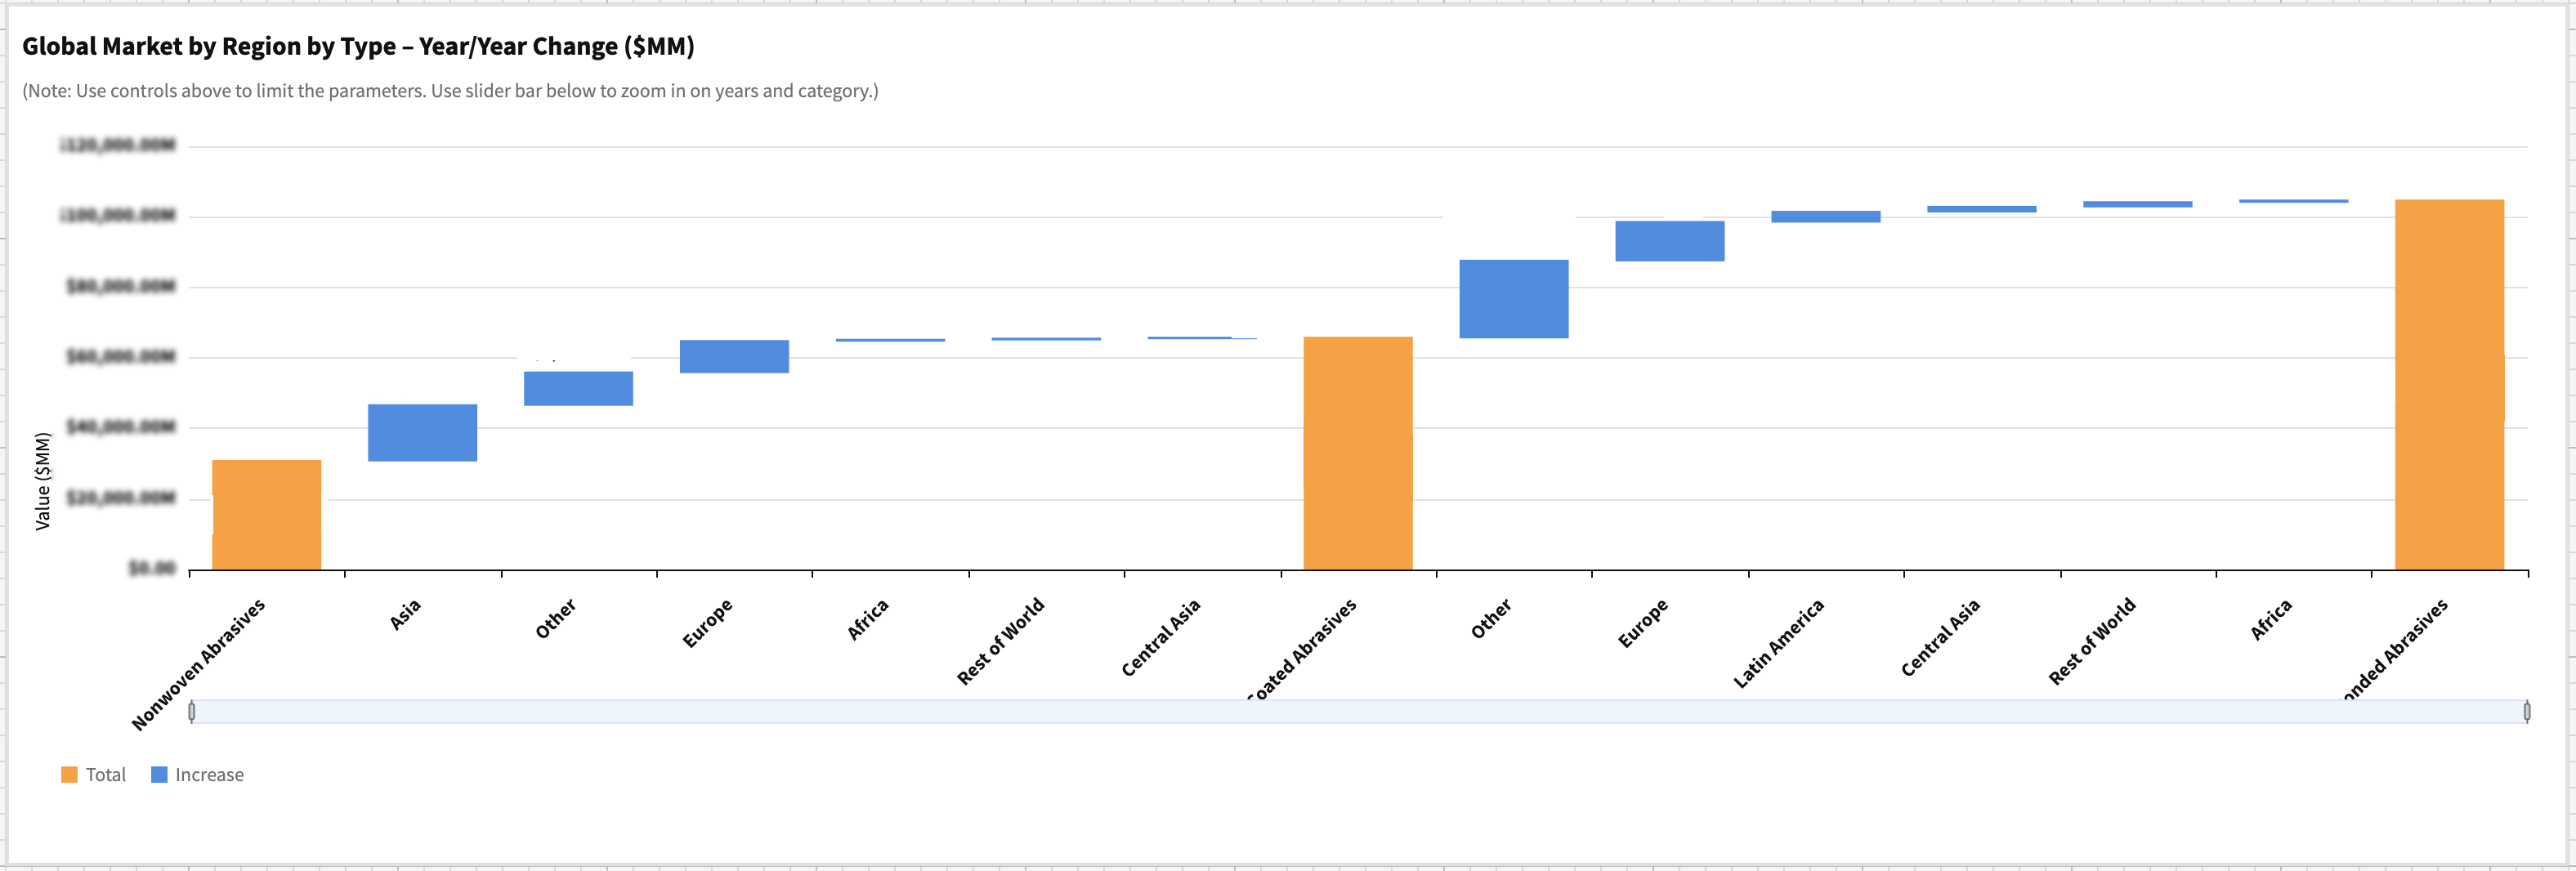Click the blue Europe bar right of Coated Abrasives
This screenshot has width=2576, height=871.
[1669, 241]
